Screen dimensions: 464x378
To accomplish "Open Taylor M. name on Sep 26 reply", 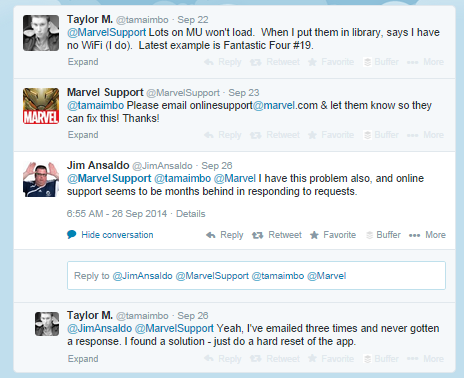I will pyautogui.click(x=90, y=315).
